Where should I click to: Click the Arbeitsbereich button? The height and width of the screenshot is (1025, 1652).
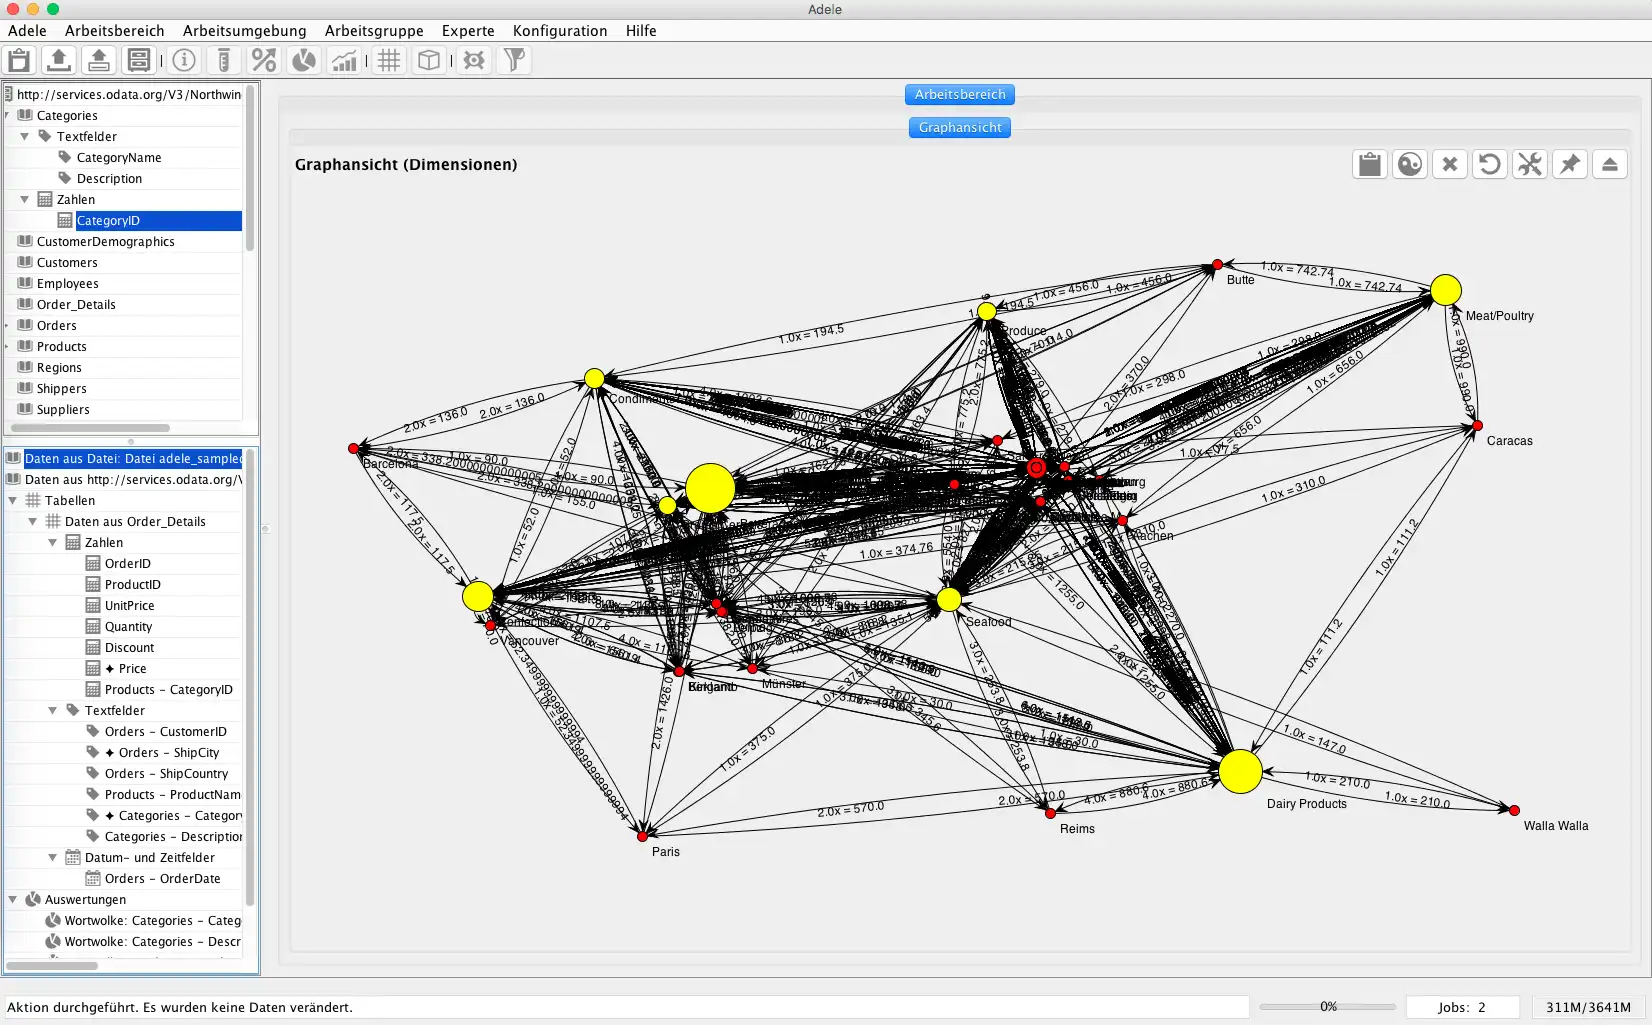(x=960, y=95)
